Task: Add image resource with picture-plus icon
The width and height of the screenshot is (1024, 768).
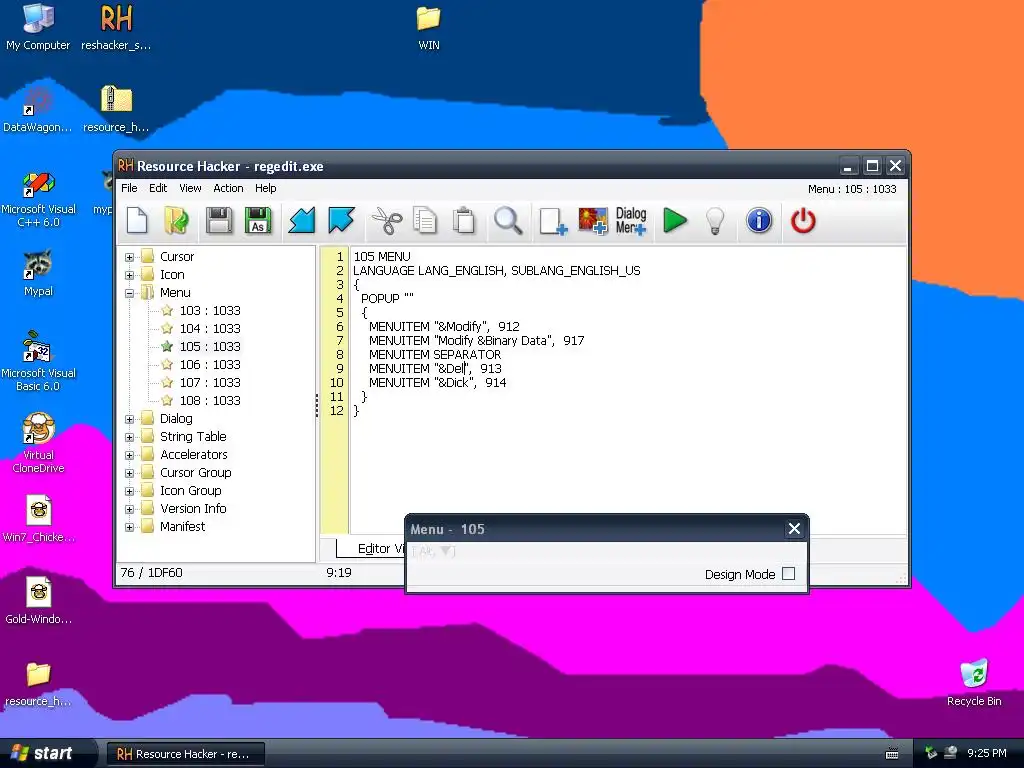Action: [593, 221]
